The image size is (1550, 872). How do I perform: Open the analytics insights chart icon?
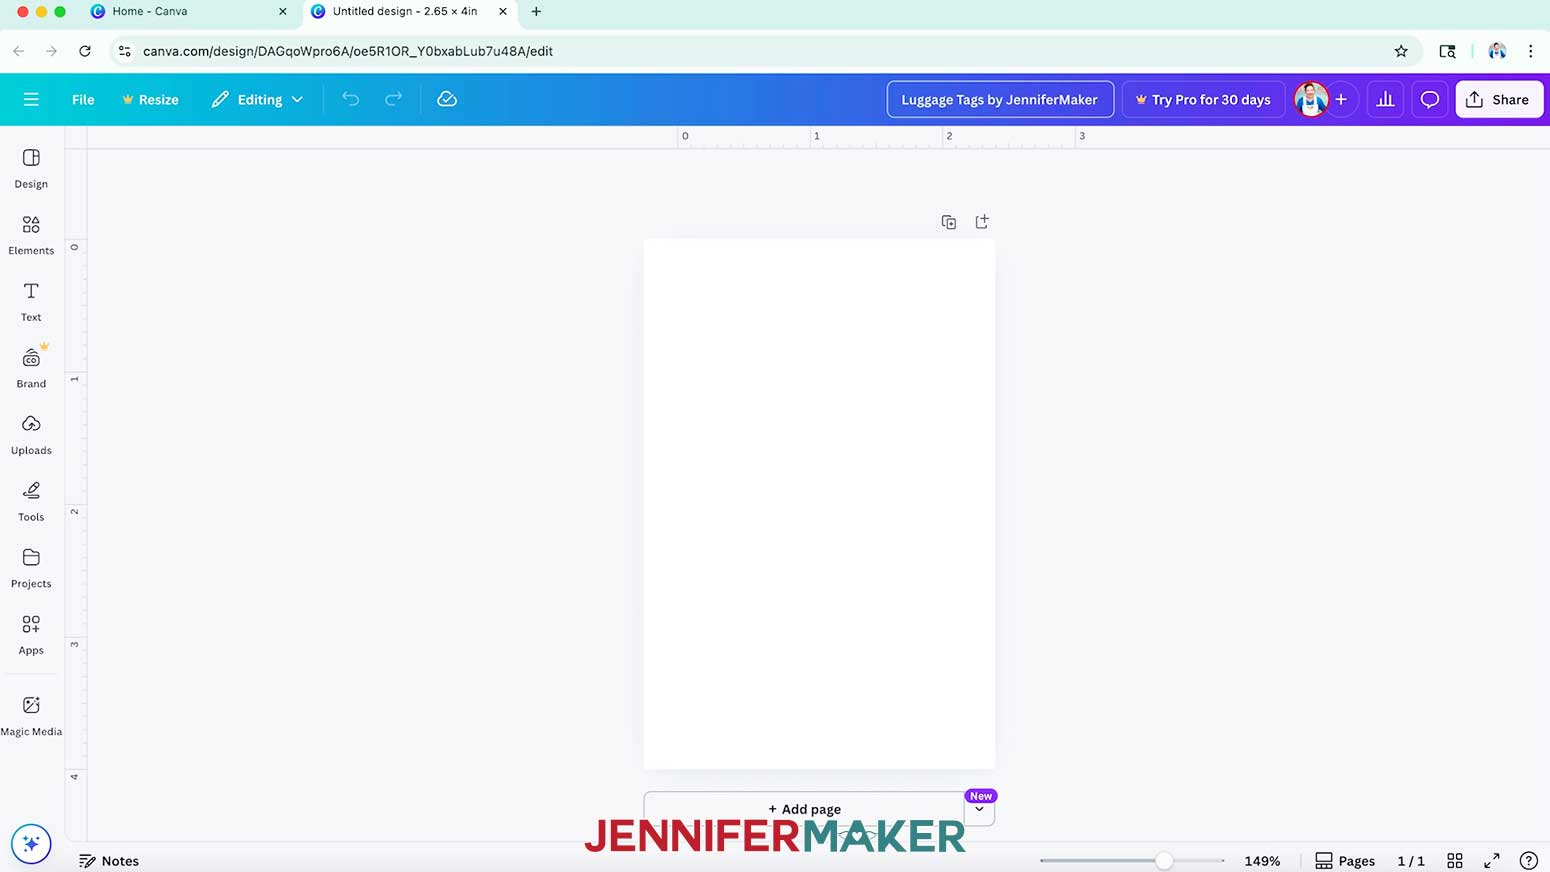point(1385,99)
